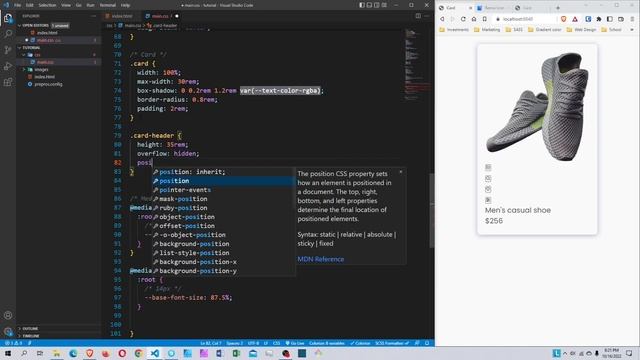Open index.html in Tutorial folder tree
Image resolution: width=640 pixels, height=360 pixels.
[44, 77]
